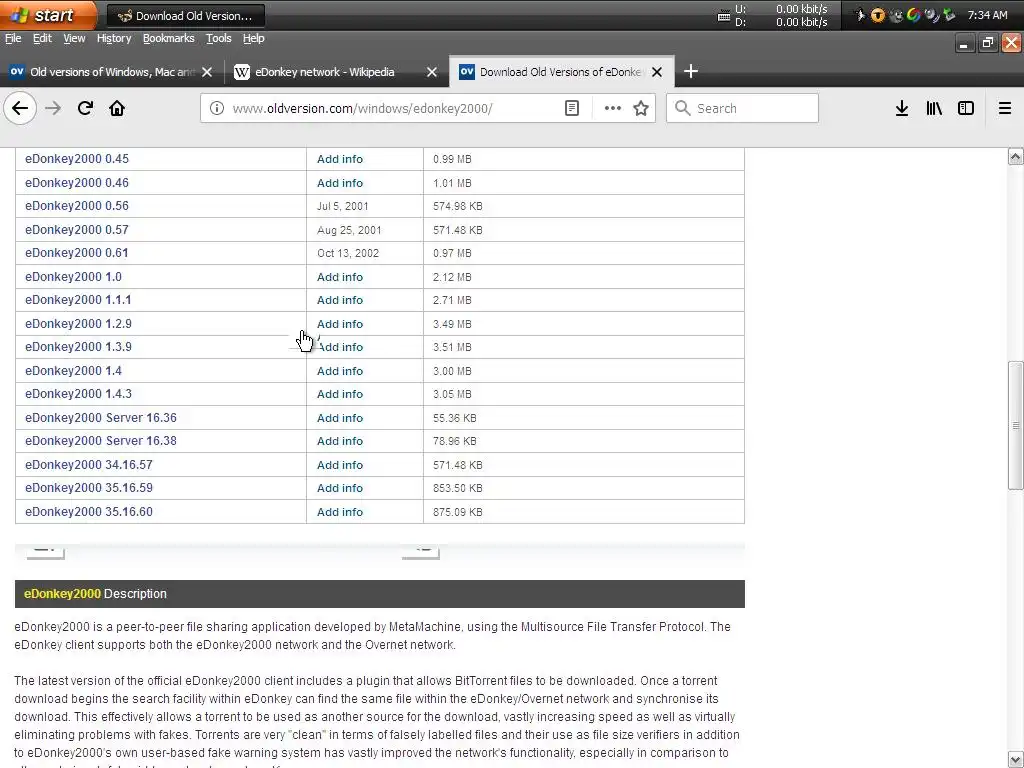This screenshot has height=768, width=1024.
Task: Click Add info for eDonkey2000 1.4.3
Action: (x=340, y=394)
